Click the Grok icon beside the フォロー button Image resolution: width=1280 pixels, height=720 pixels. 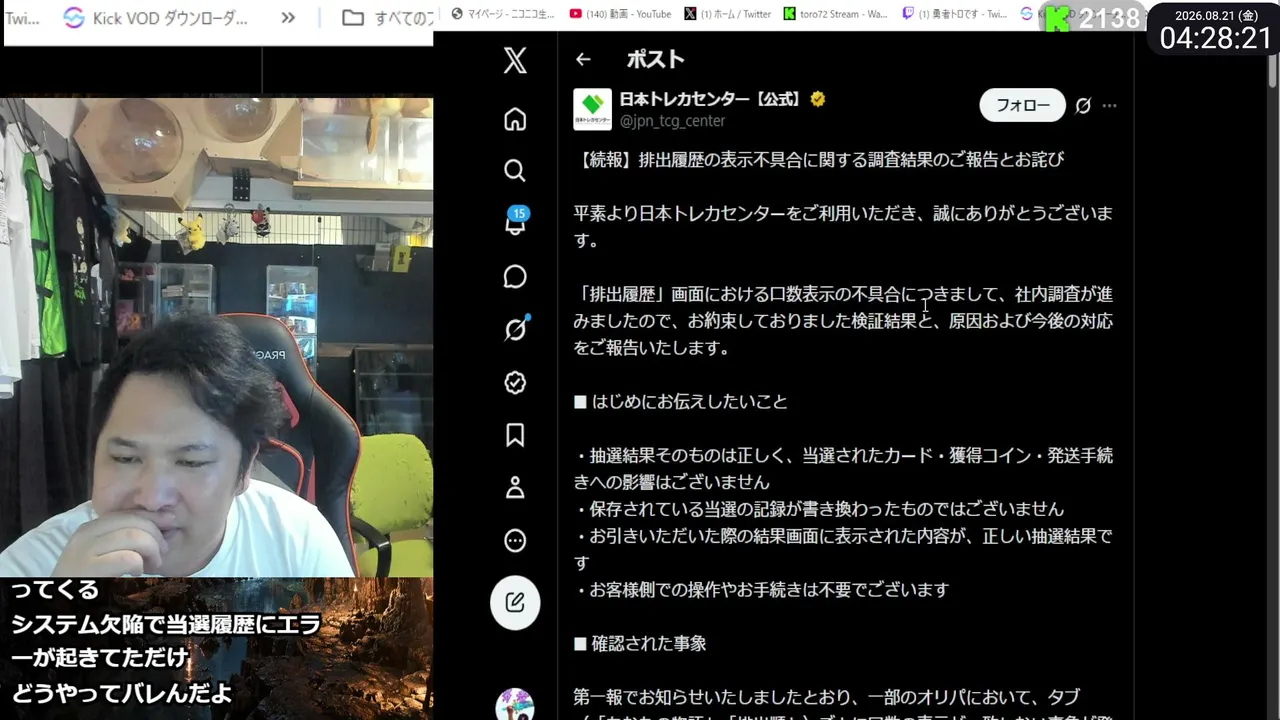pyautogui.click(x=1083, y=106)
